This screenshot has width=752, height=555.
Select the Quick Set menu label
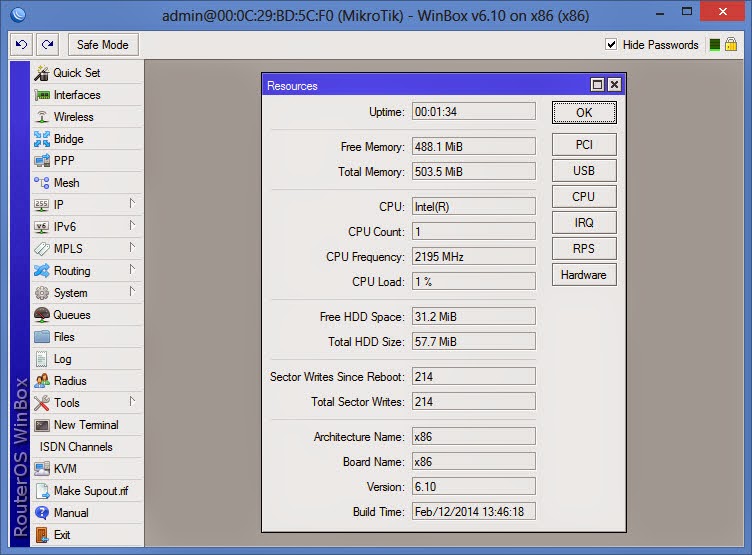coord(77,73)
